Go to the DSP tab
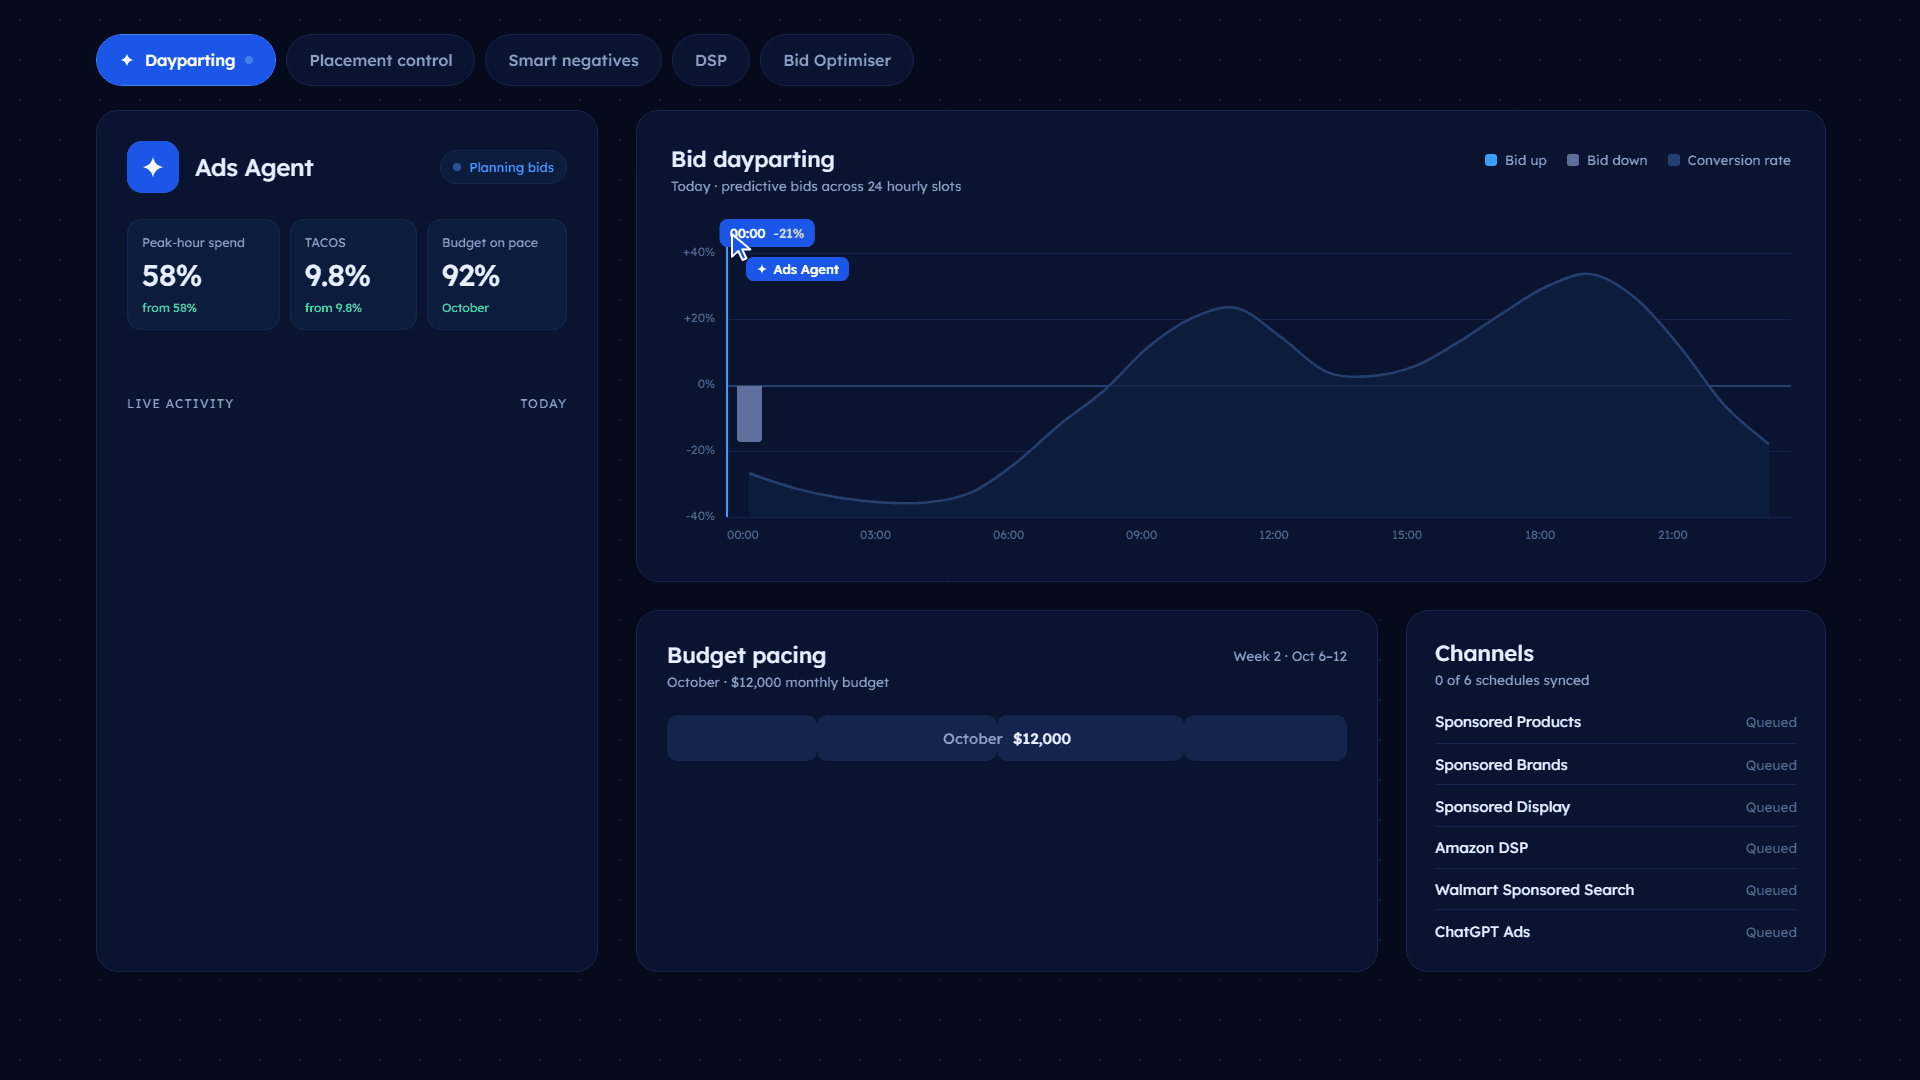Viewport: 1920px width, 1080px height. pos(711,60)
